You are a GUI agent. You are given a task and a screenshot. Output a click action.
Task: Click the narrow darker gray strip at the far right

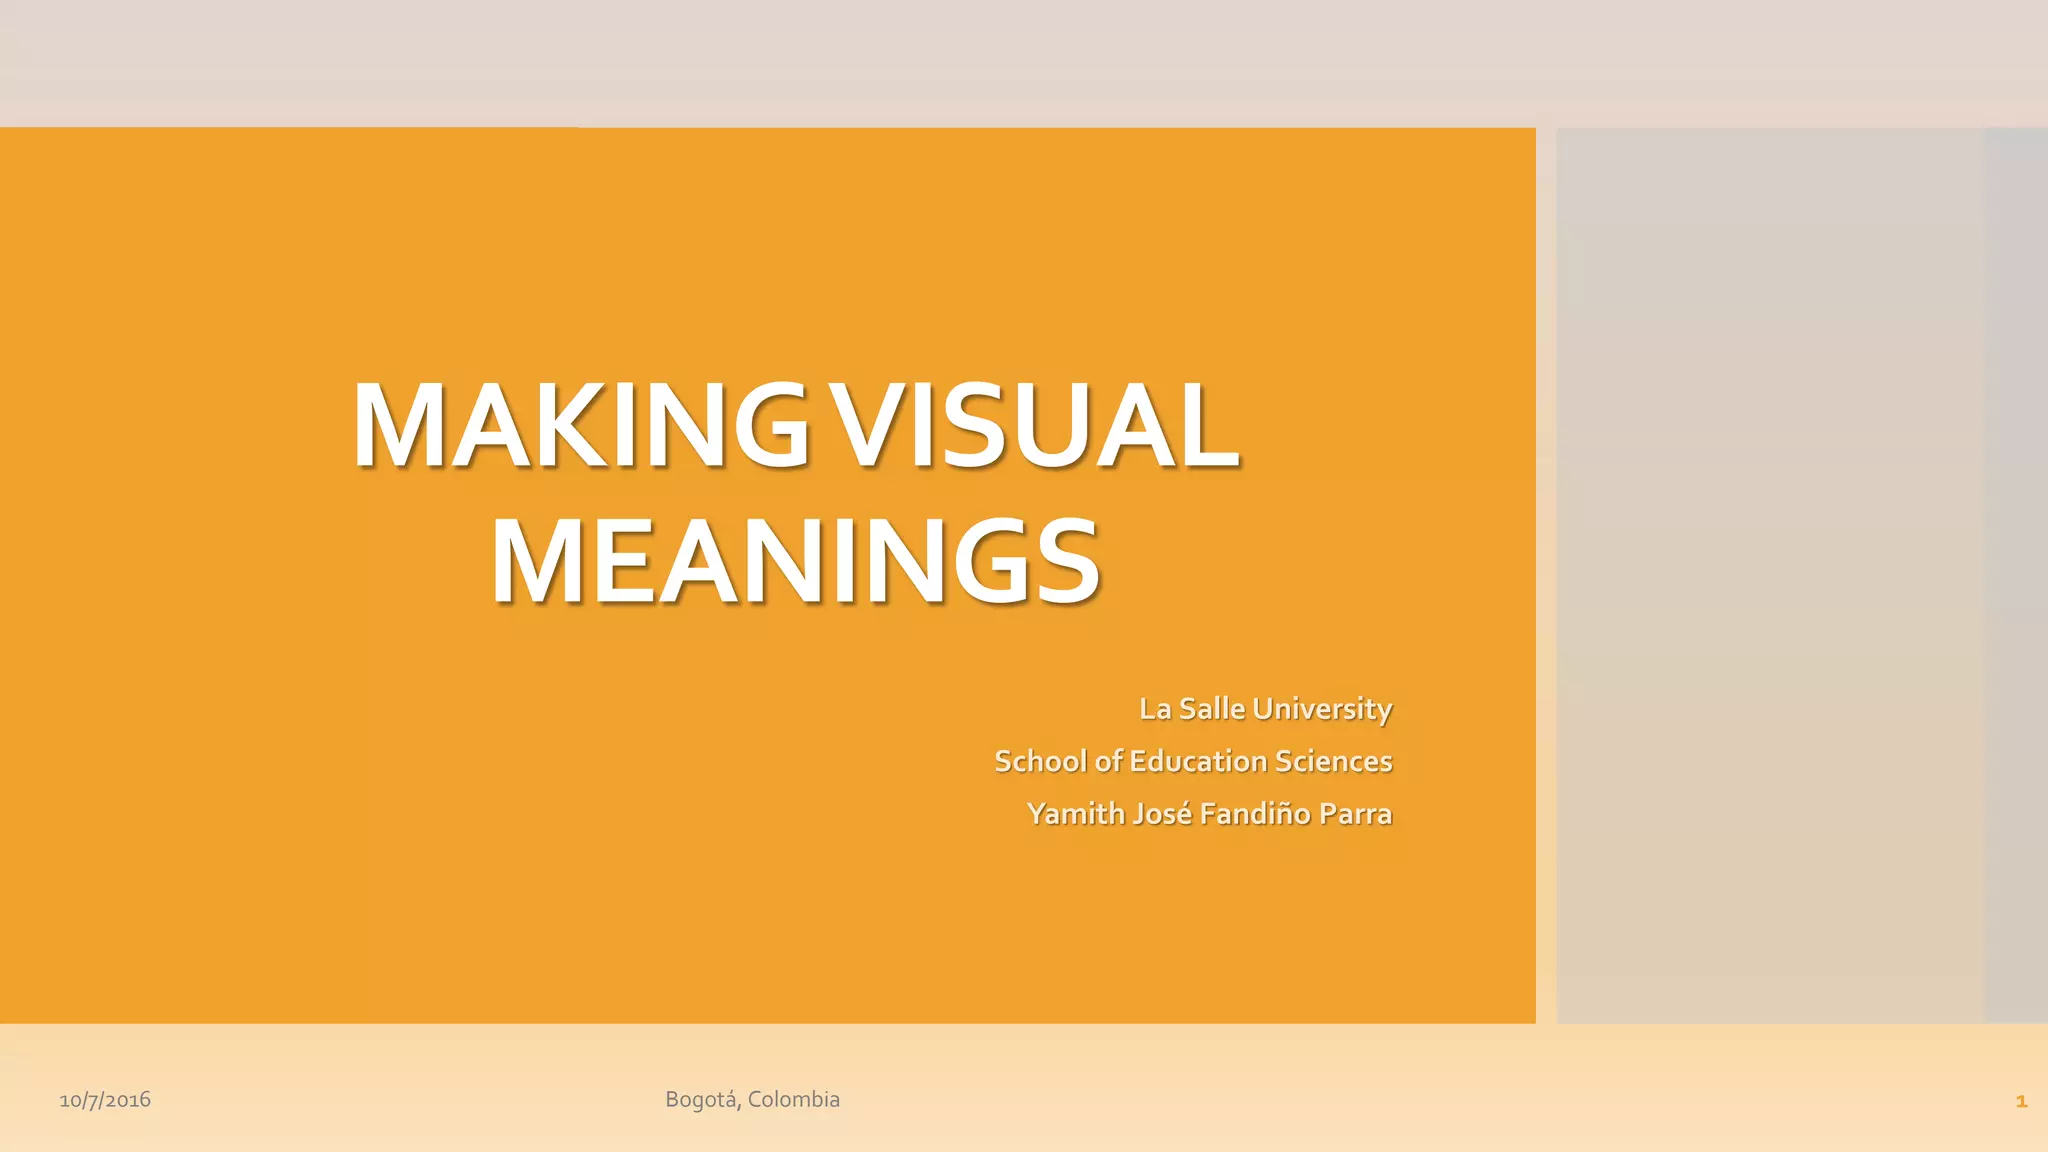coord(2016,575)
